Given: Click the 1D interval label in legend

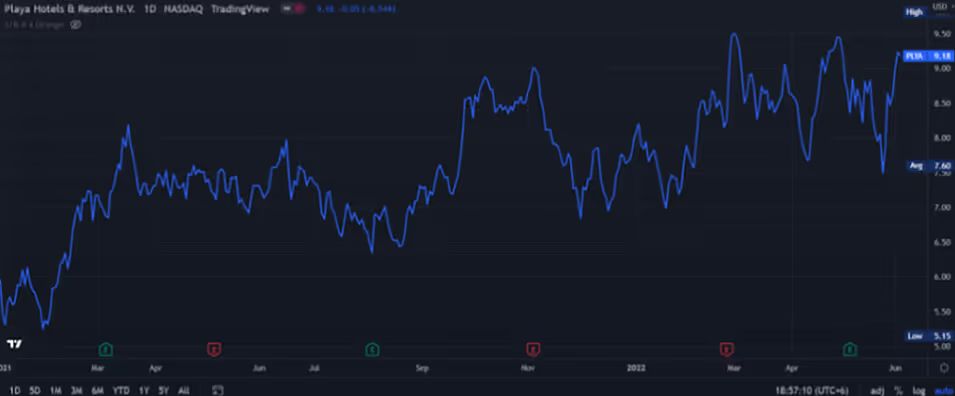Looking at the screenshot, I should pos(149,9).
